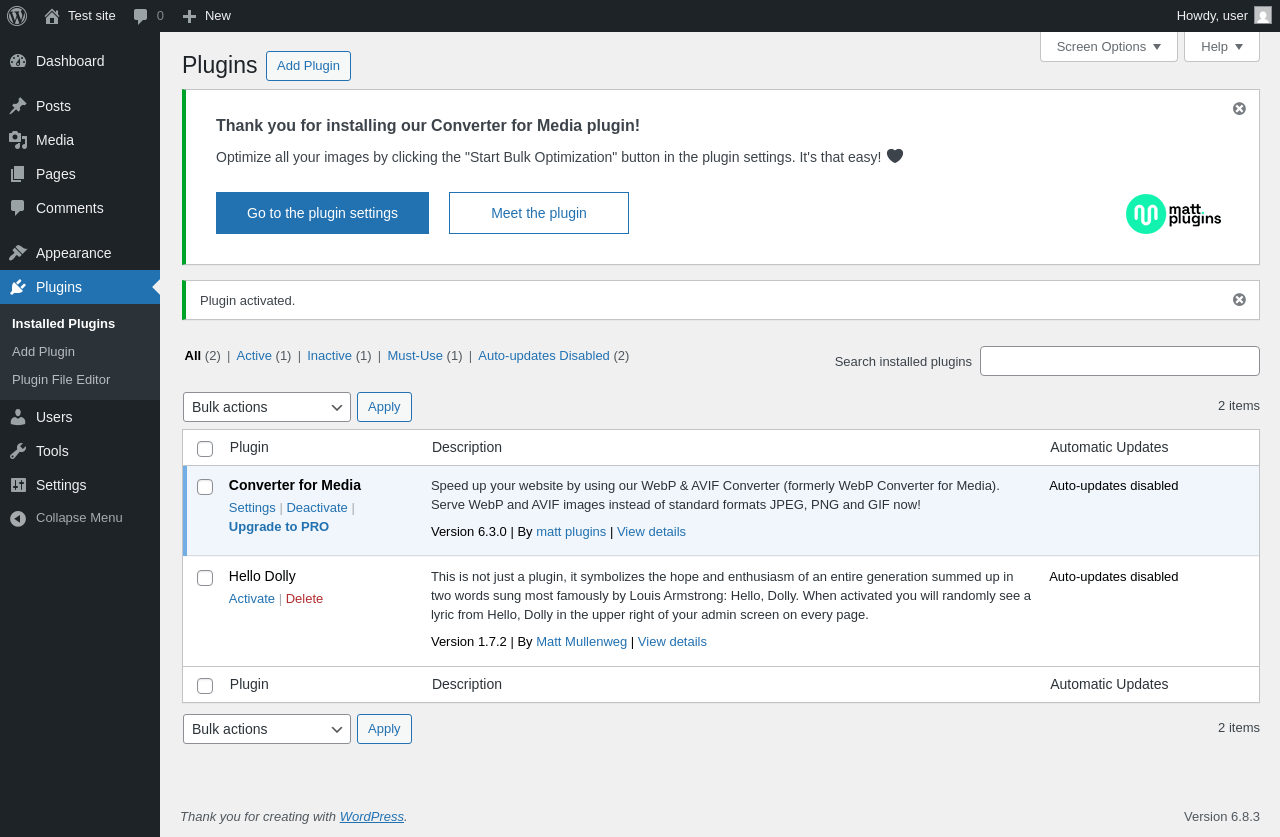Open the Users menu in sidebar

54,417
